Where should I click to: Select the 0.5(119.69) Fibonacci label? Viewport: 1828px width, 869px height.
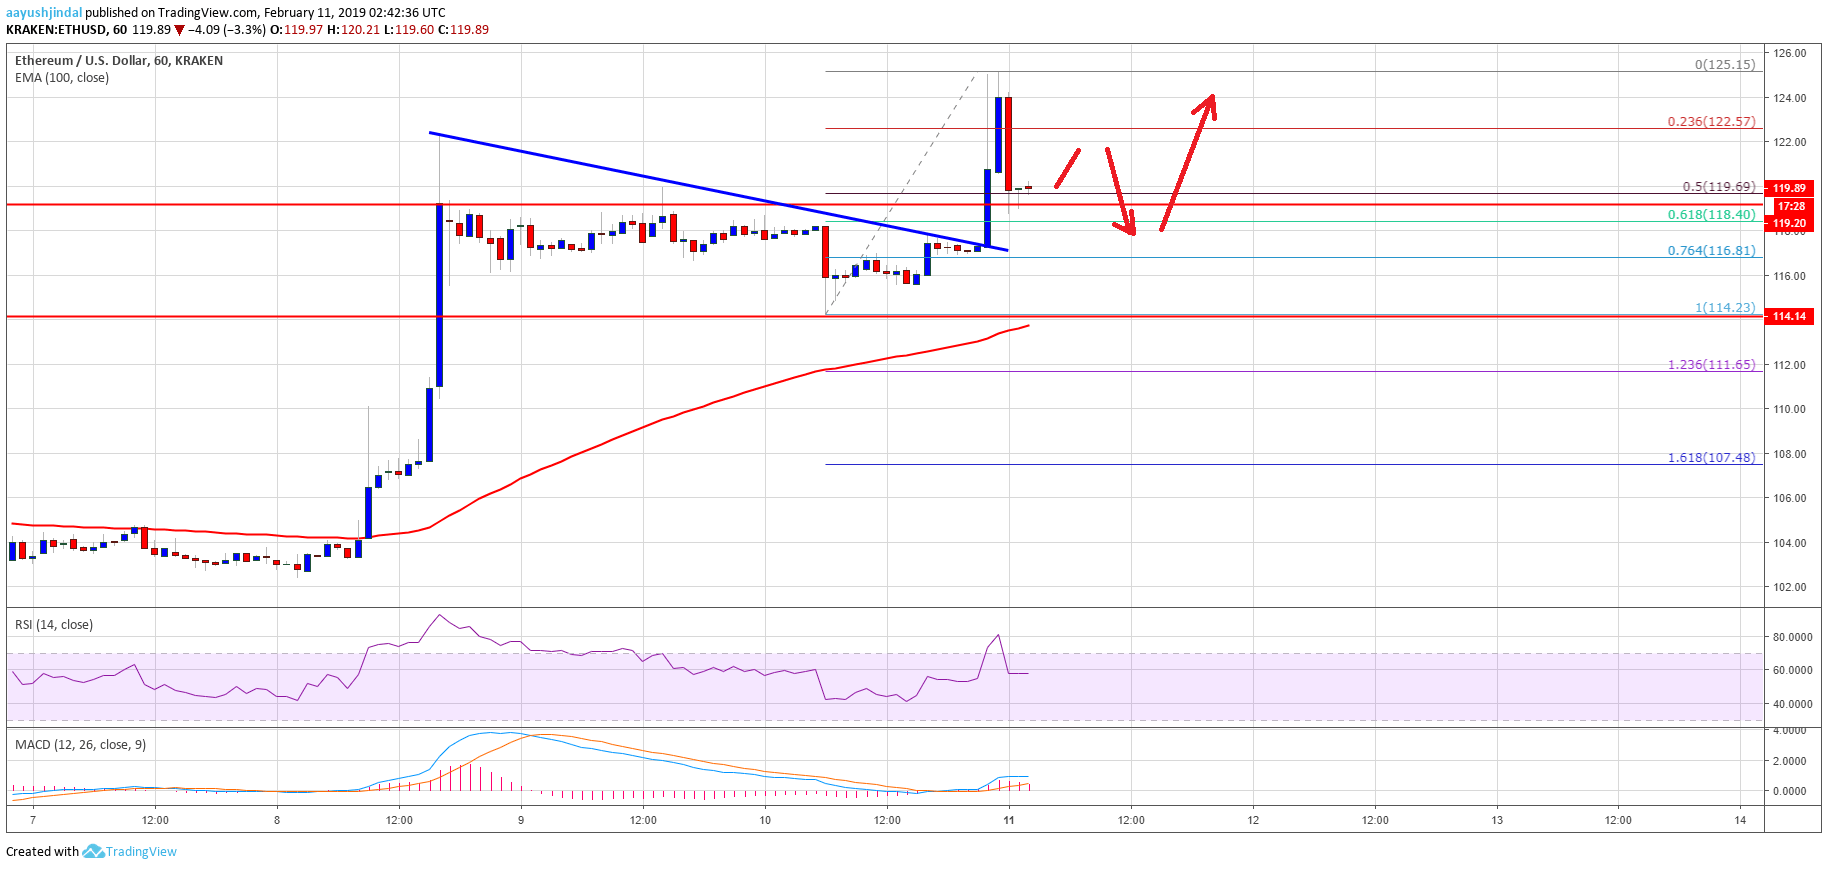(x=1719, y=187)
